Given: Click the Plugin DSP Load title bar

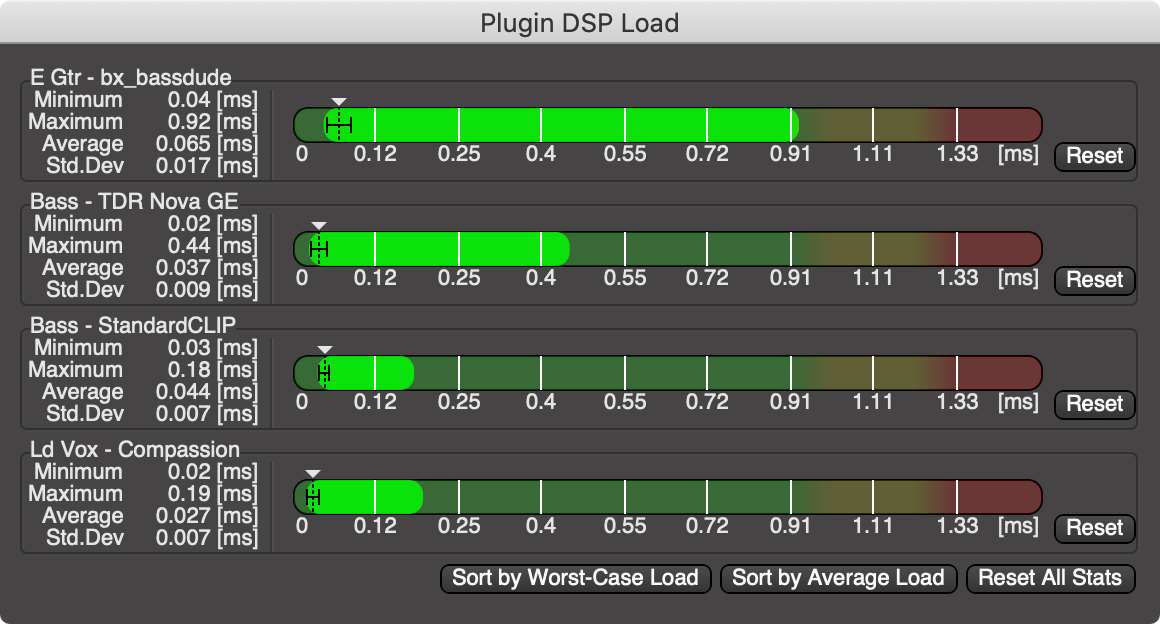Looking at the screenshot, I should (580, 22).
